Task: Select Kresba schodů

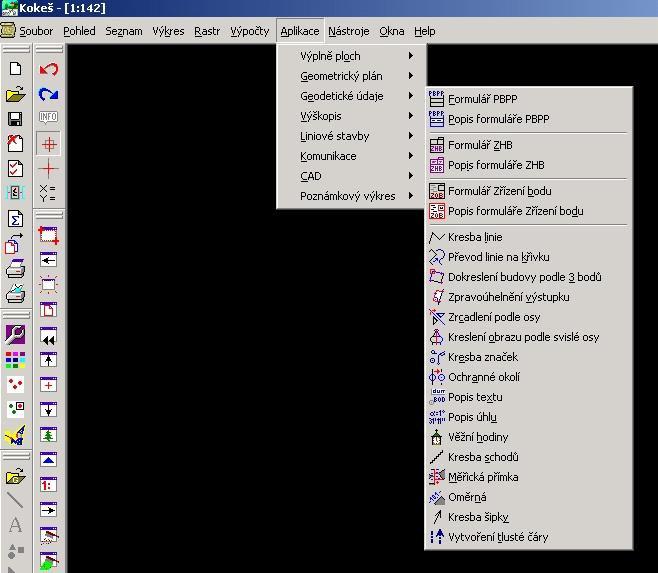Action: click(528, 457)
